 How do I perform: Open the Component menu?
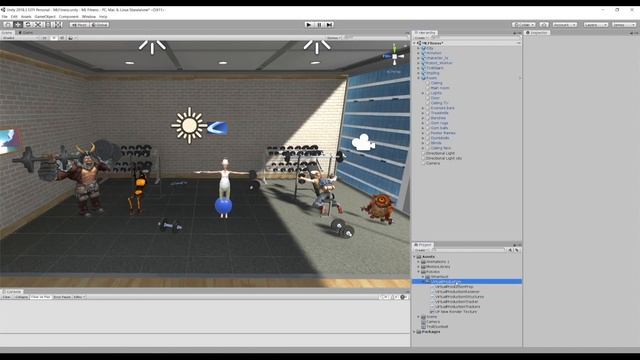69,17
